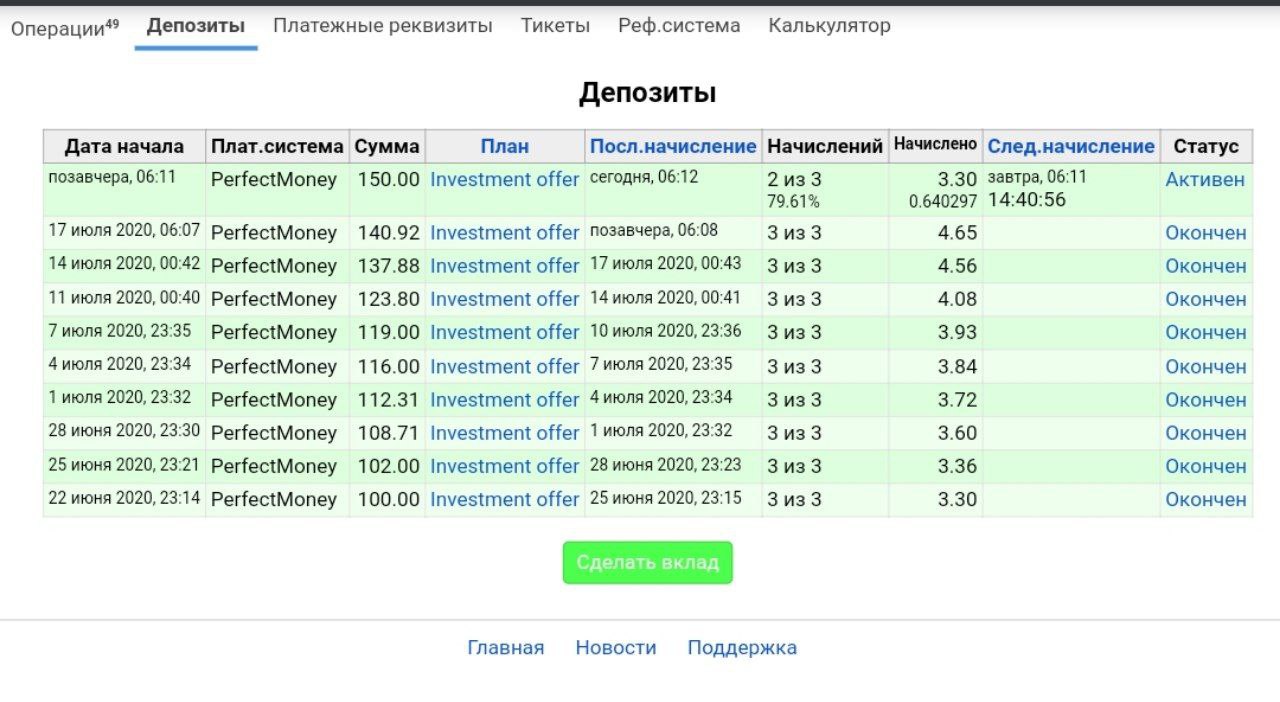1280x702 pixels.
Task: Open the Тикеты tab
Action: (x=555, y=26)
